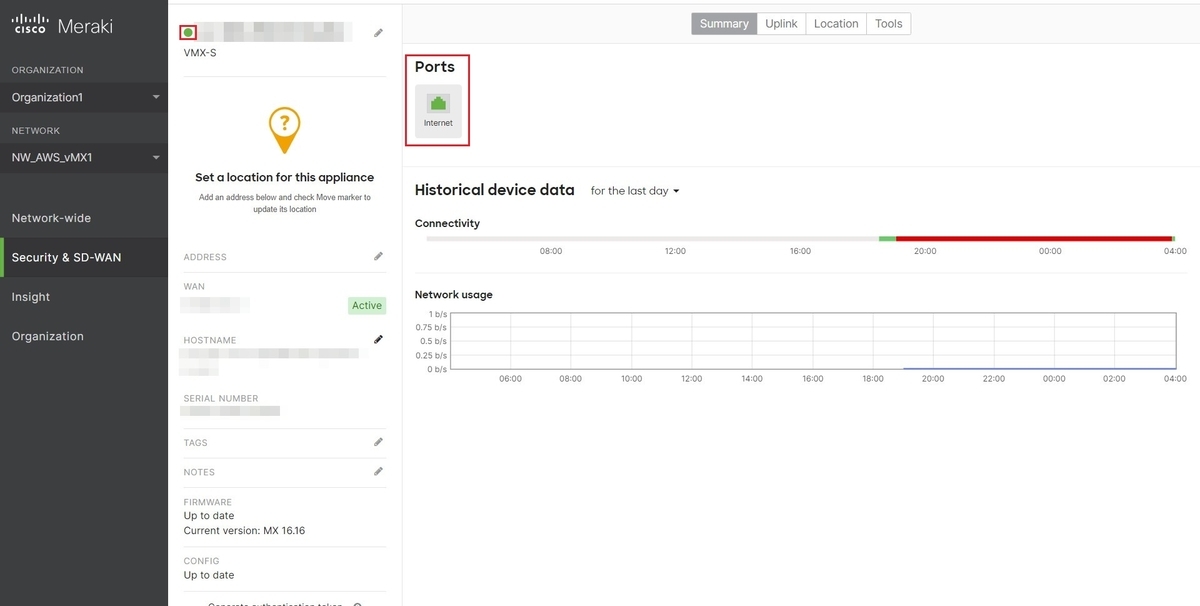Click the green segment of the Connectivity bar
Screen dimensions: 1200x606
888,239
